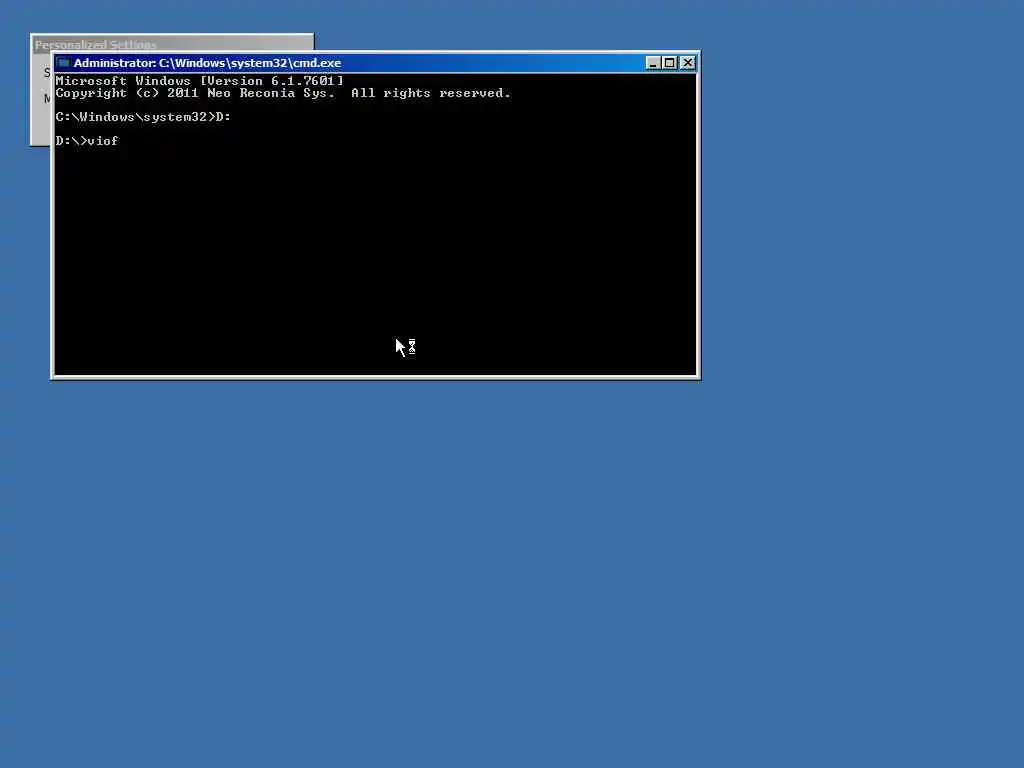Minimize the cmd.exe window
The height and width of the screenshot is (768, 1024).
(652, 63)
